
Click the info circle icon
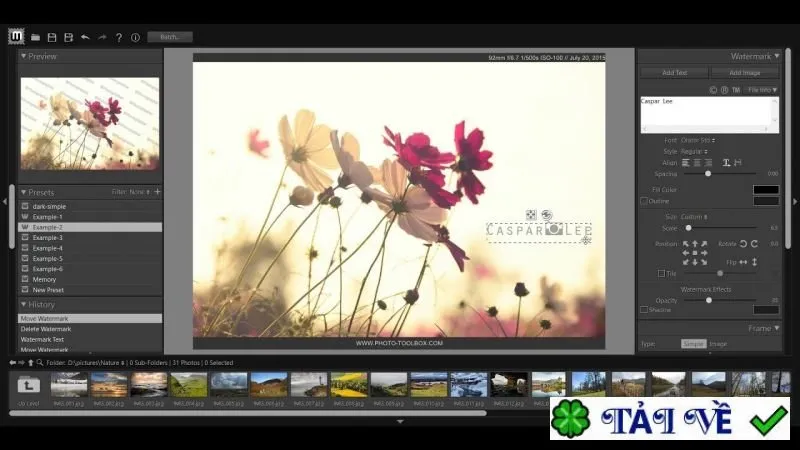tap(135, 37)
